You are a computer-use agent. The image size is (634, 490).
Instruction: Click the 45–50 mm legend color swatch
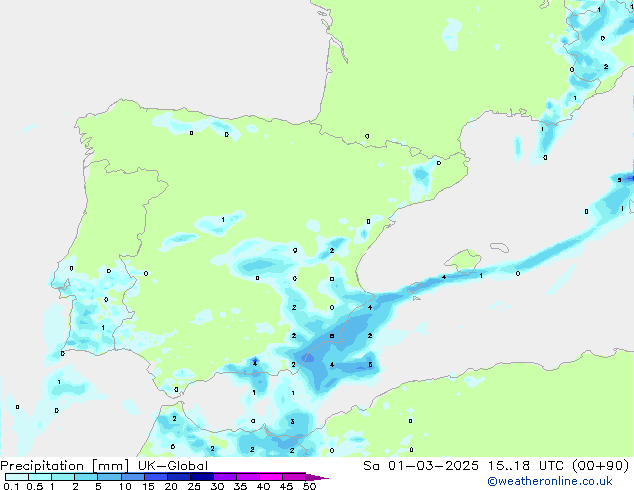(x=294, y=477)
